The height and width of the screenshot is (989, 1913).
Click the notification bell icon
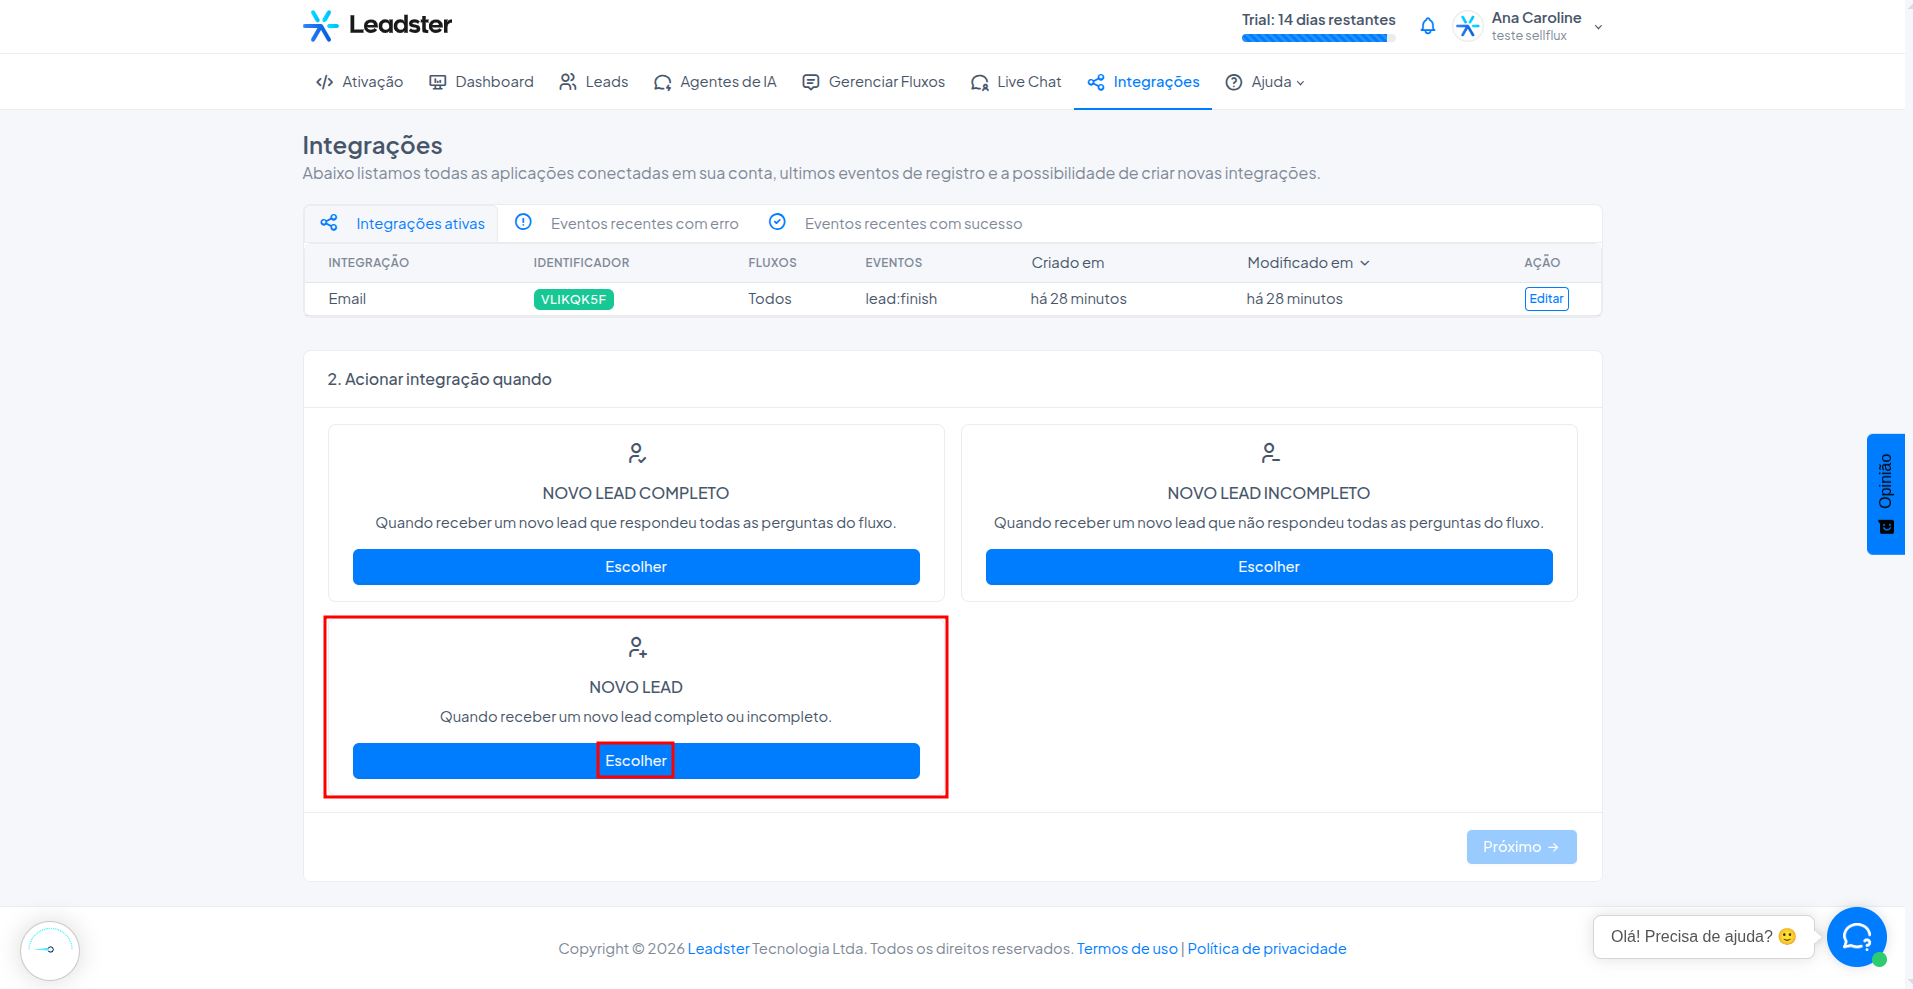coord(1427,26)
